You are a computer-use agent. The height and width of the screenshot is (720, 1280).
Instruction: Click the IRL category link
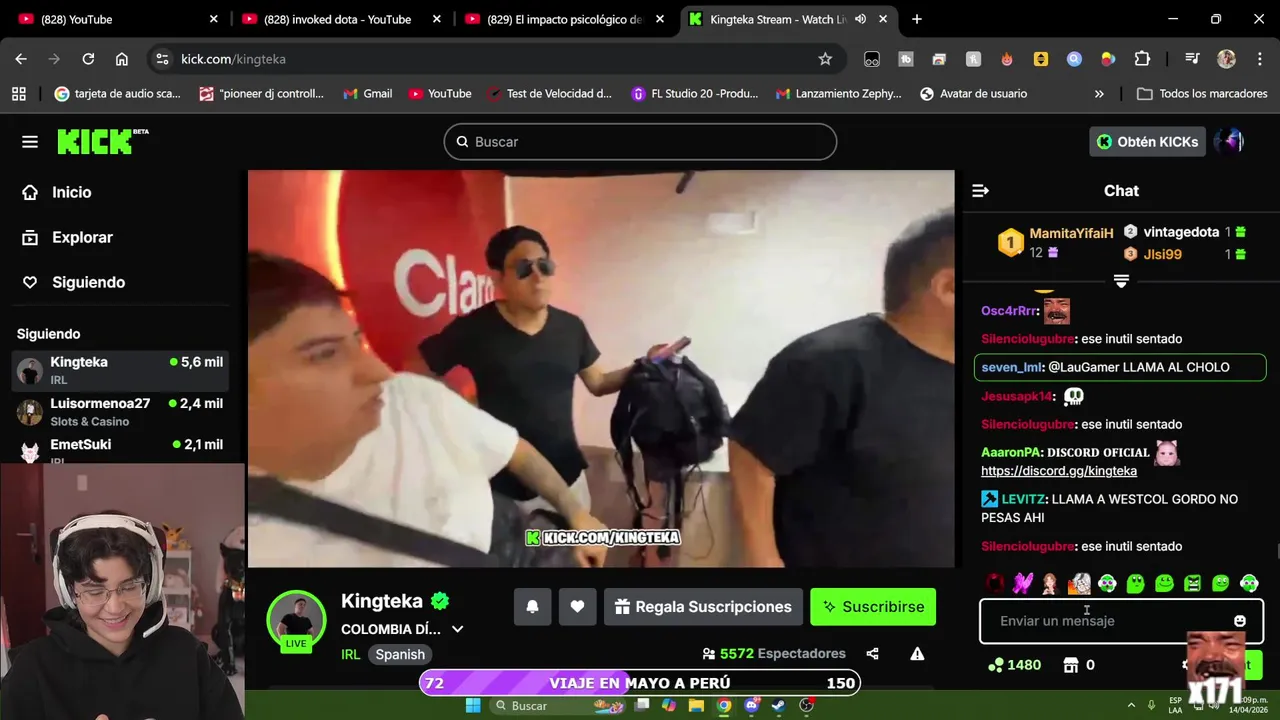(x=350, y=654)
